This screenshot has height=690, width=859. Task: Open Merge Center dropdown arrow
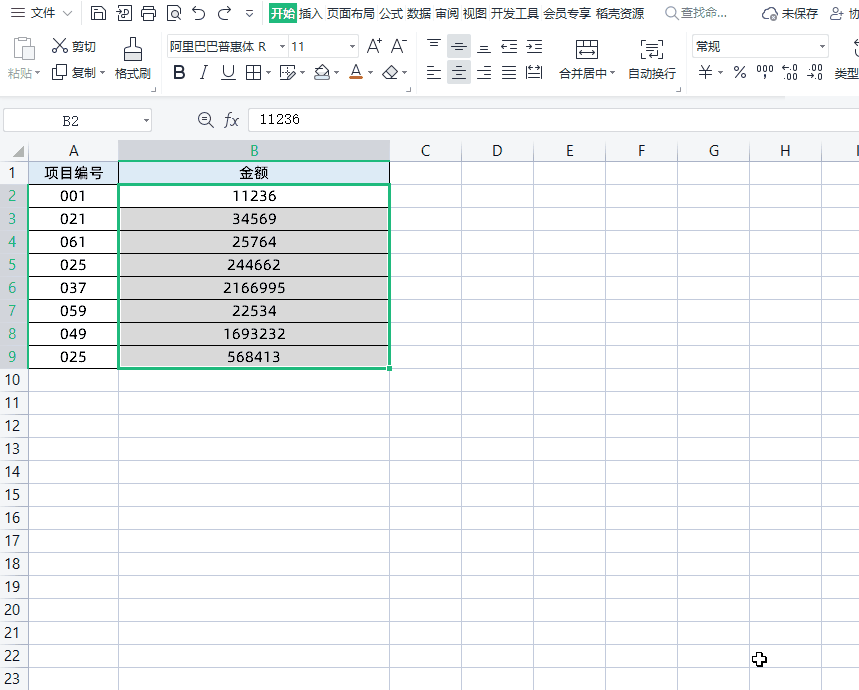tap(612, 73)
